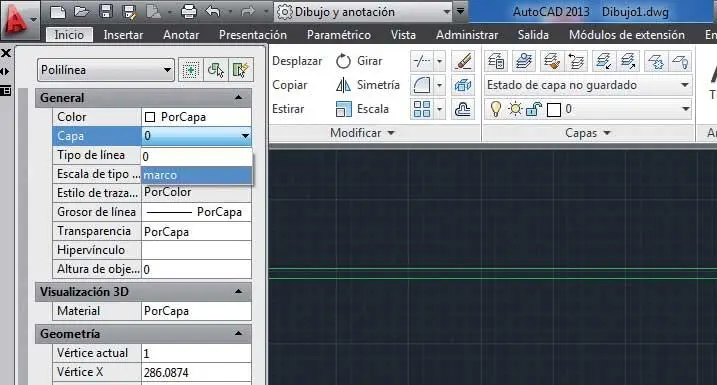Open the print icon in quick access toolbar
This screenshot has width=717, height=385.
click(188, 11)
